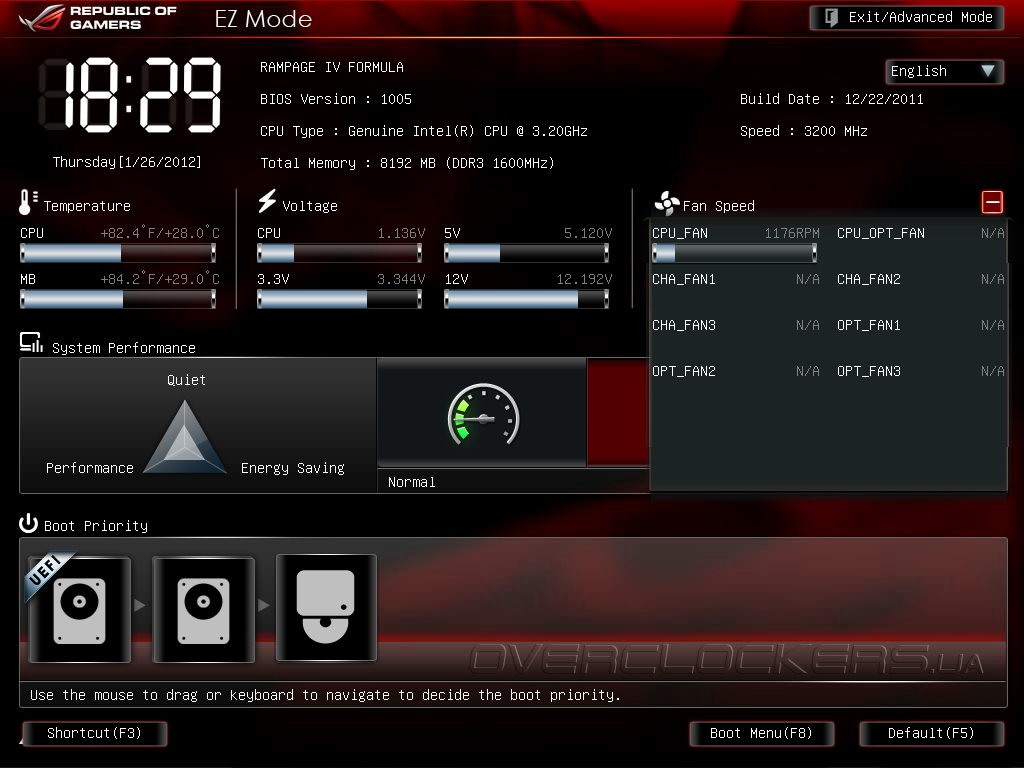Screen dimensions: 1024x768
Task: Click the CHA_FAN3 label
Action: coord(684,325)
